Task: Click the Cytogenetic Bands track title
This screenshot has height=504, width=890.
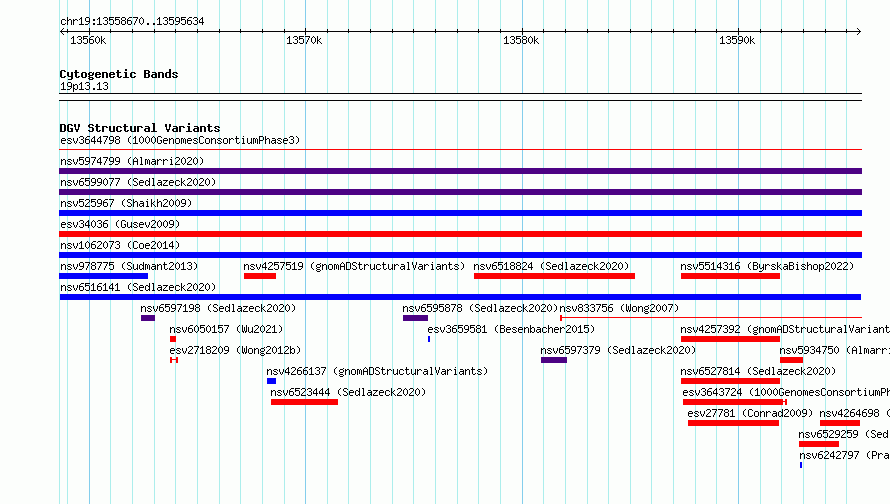Action: (119, 74)
